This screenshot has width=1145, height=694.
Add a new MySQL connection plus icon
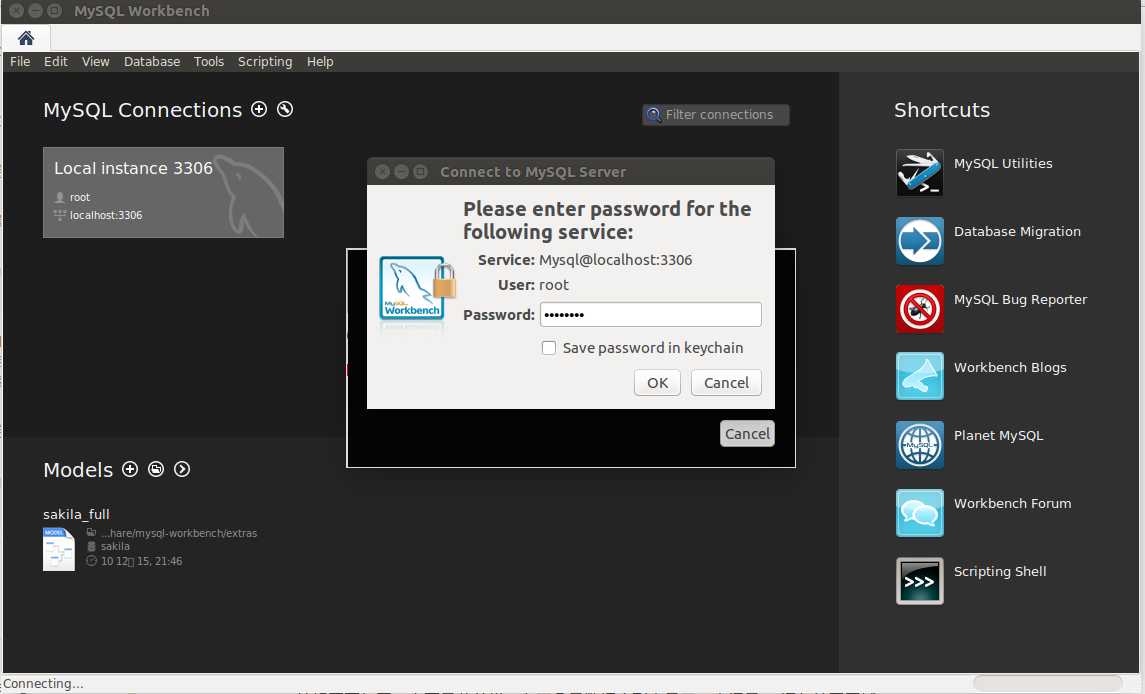[x=259, y=109]
